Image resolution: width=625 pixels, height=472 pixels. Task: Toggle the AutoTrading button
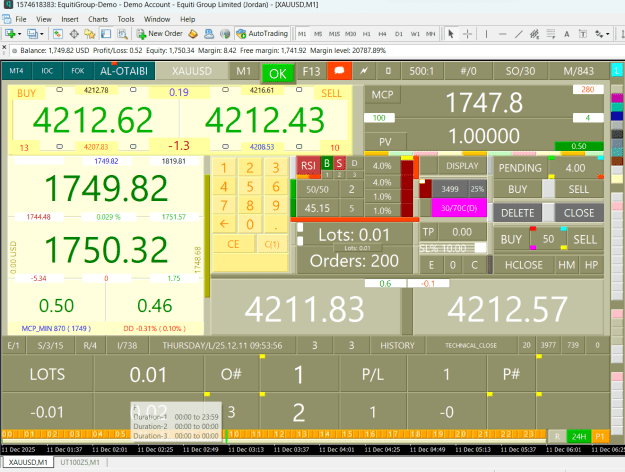pos(262,34)
